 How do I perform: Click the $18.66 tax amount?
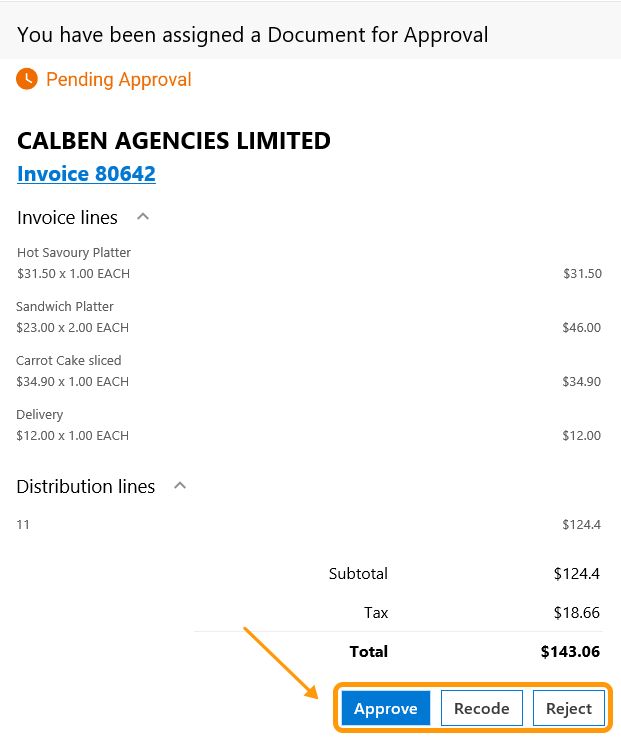point(576,613)
